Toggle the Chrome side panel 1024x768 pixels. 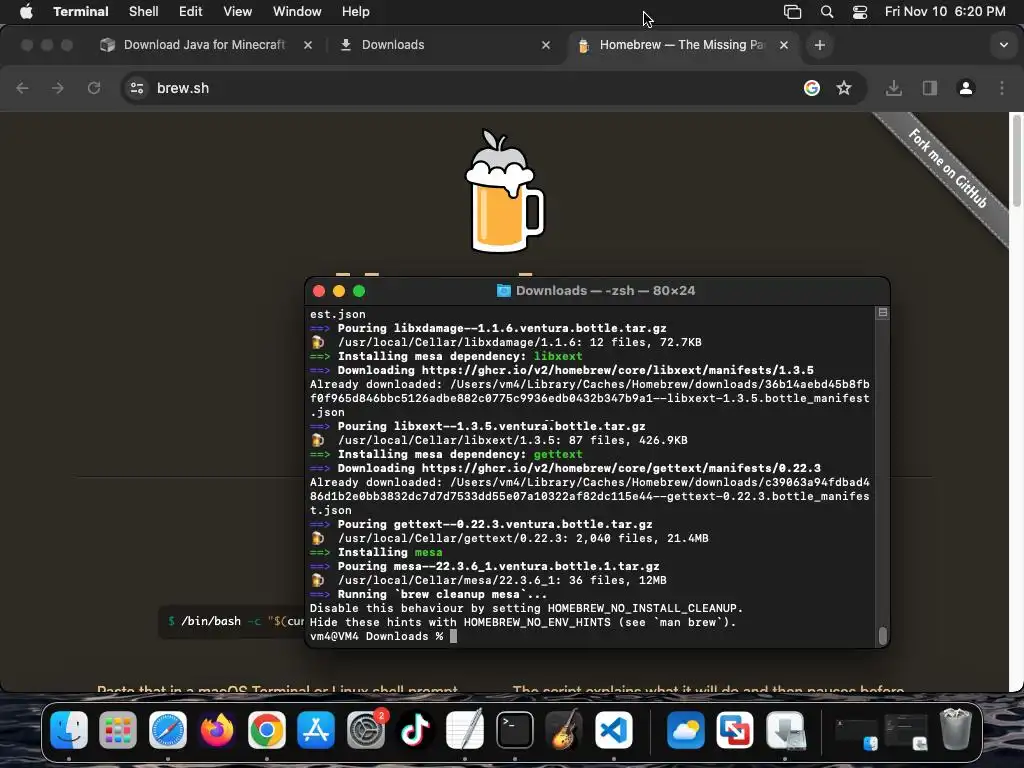pos(930,88)
